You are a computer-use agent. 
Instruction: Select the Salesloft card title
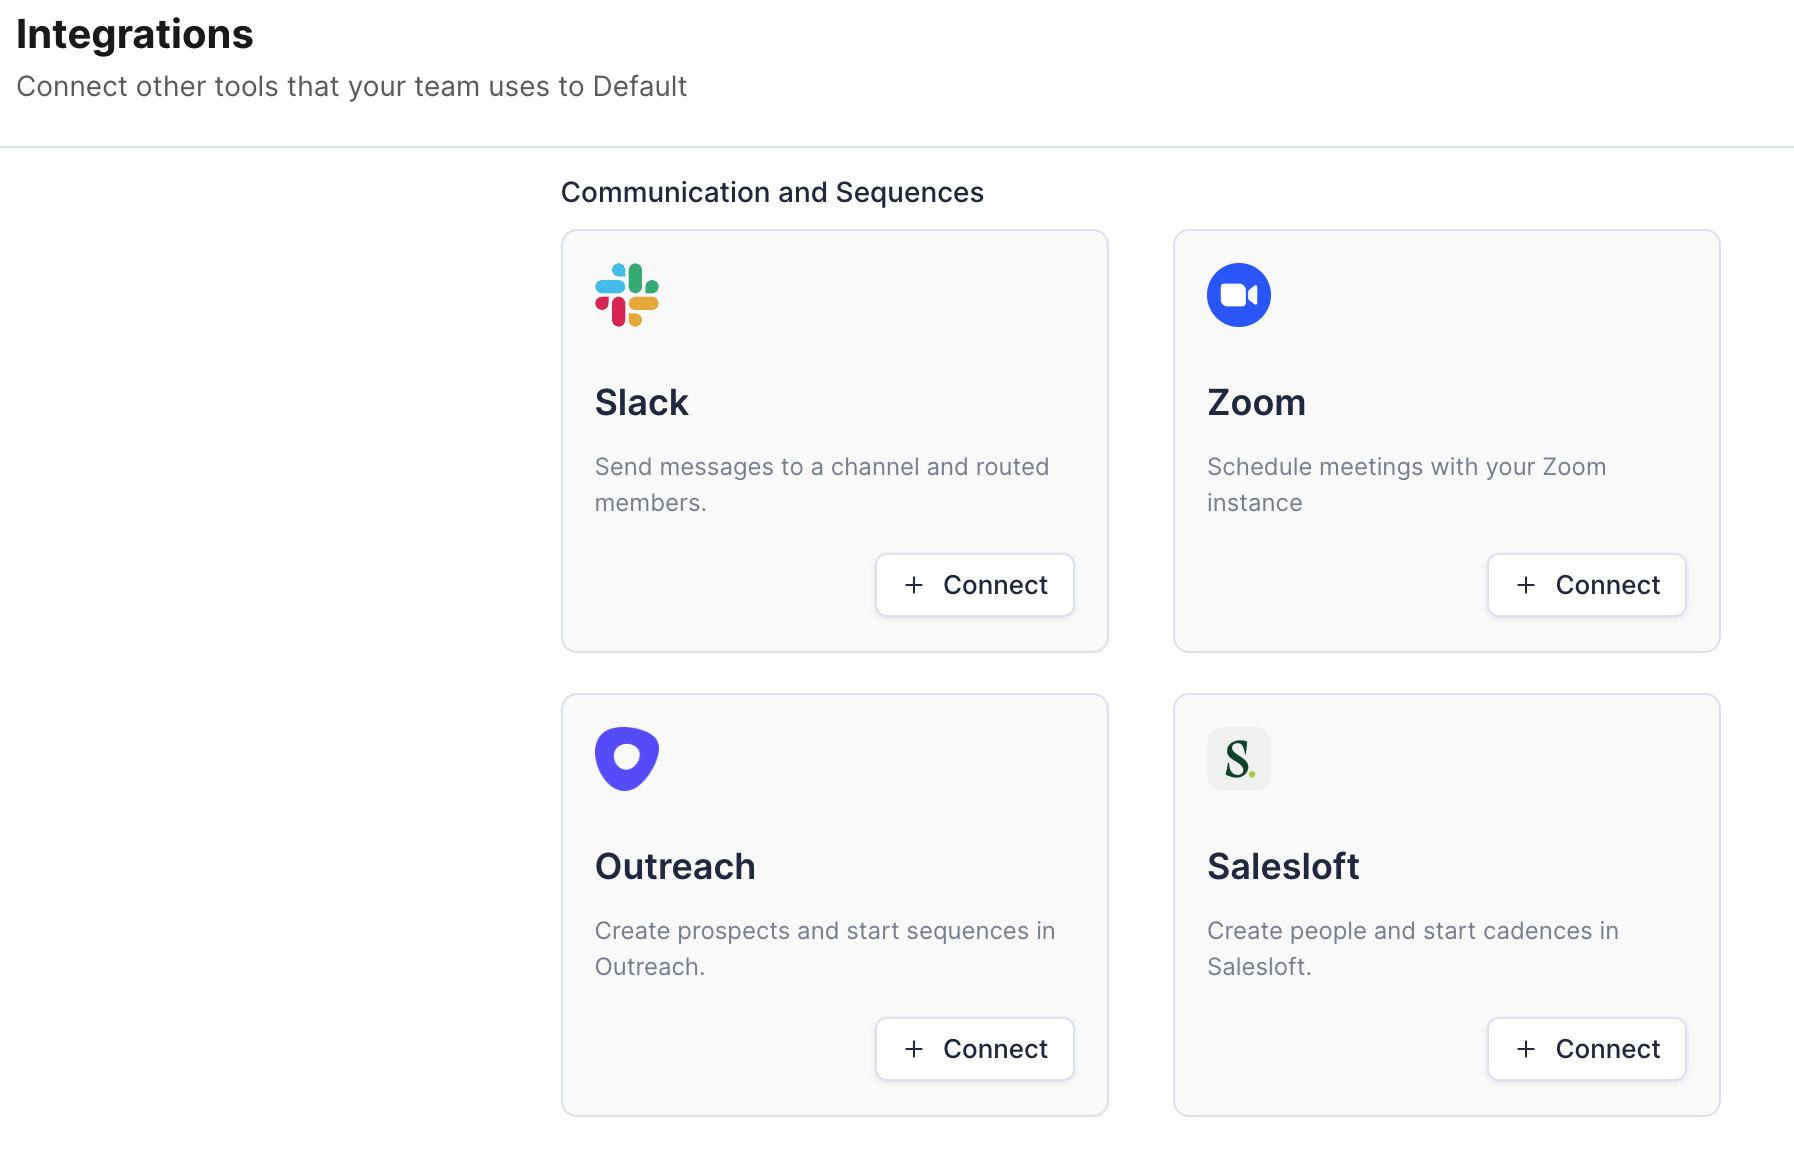[x=1283, y=867]
